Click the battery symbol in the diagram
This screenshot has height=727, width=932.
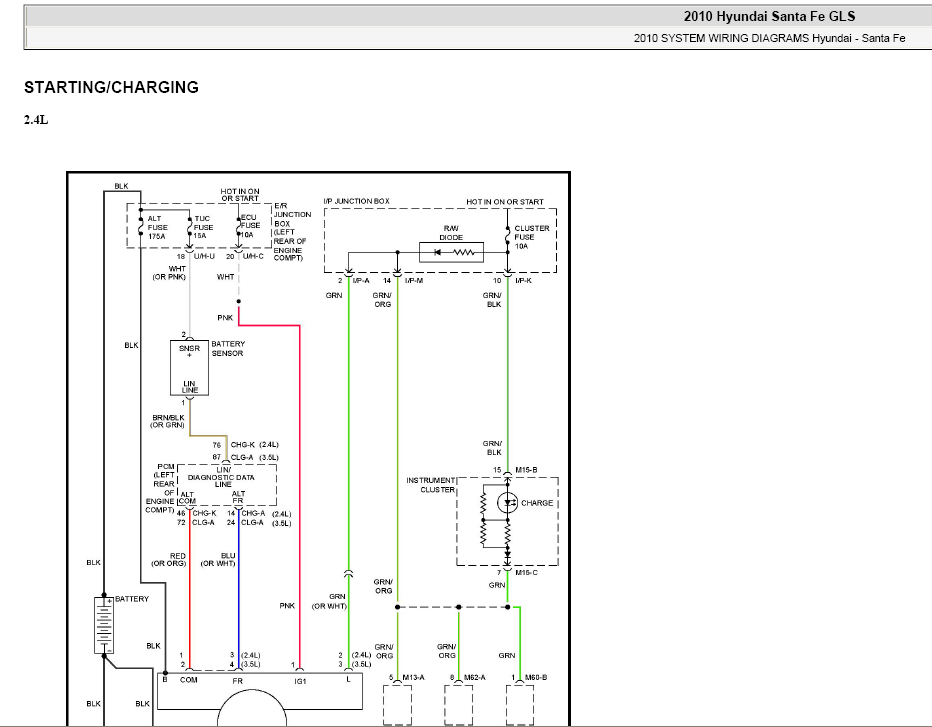(x=104, y=625)
